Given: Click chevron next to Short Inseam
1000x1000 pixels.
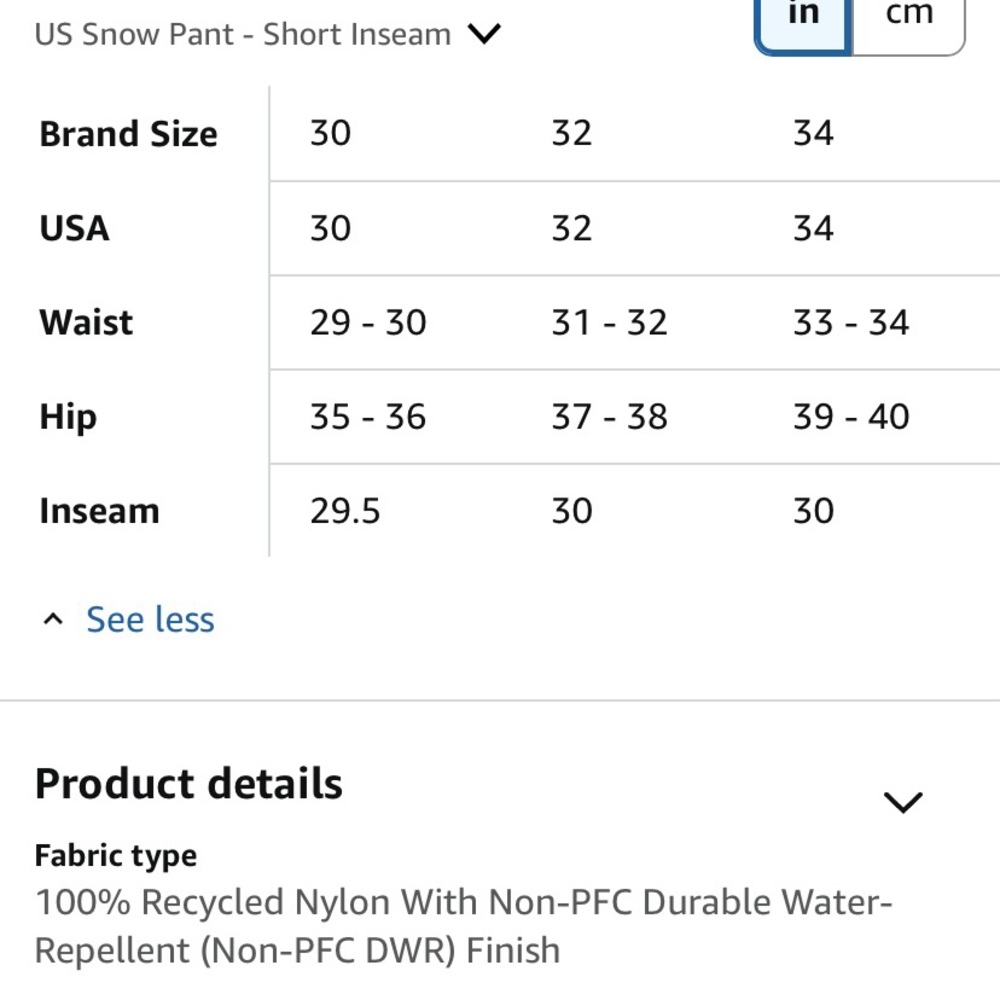Looking at the screenshot, I should 485,35.
